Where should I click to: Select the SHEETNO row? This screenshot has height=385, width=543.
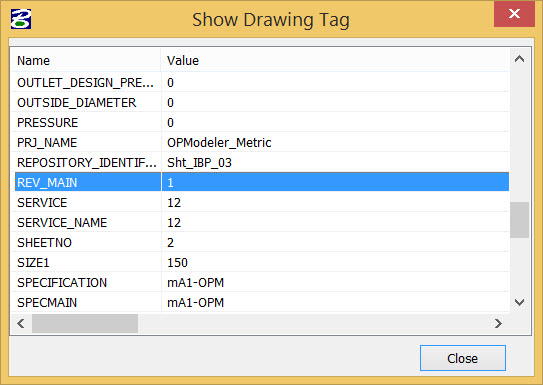(x=262, y=242)
